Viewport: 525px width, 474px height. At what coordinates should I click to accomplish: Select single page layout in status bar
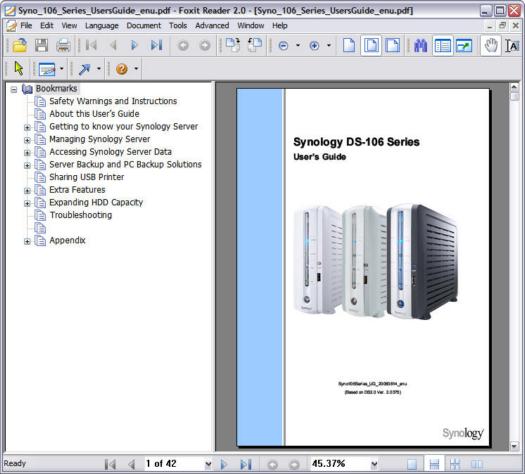click(x=412, y=464)
